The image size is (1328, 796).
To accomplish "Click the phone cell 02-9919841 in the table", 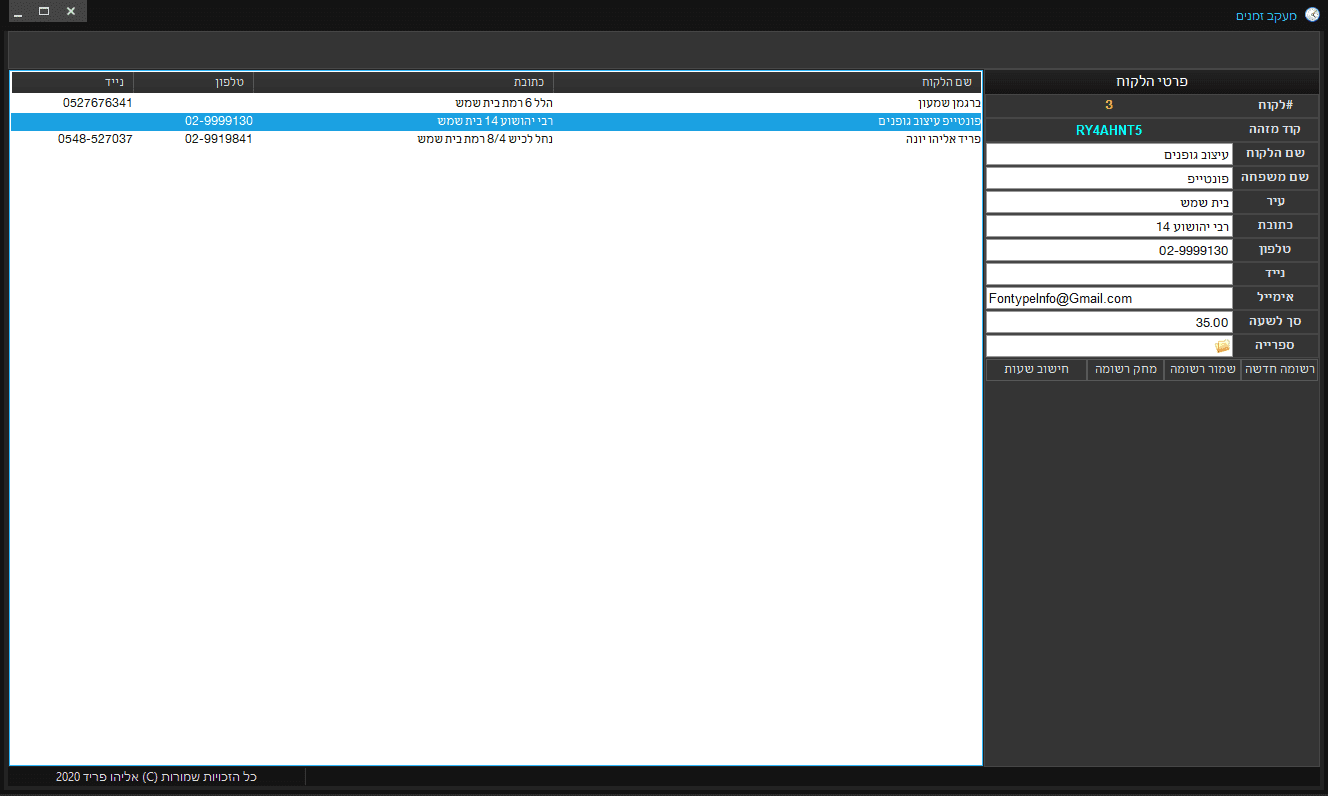I will pyautogui.click(x=219, y=139).
